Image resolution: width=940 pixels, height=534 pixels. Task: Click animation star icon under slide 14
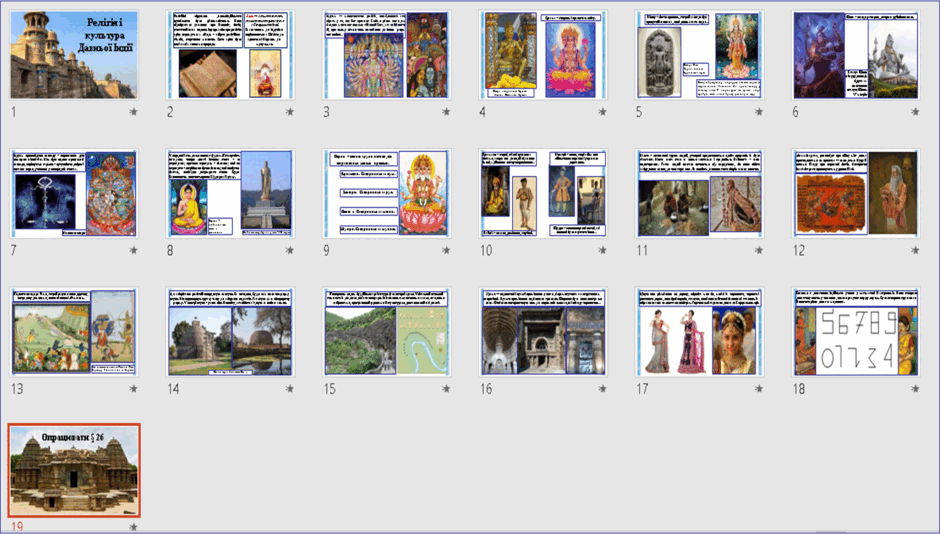290,388
